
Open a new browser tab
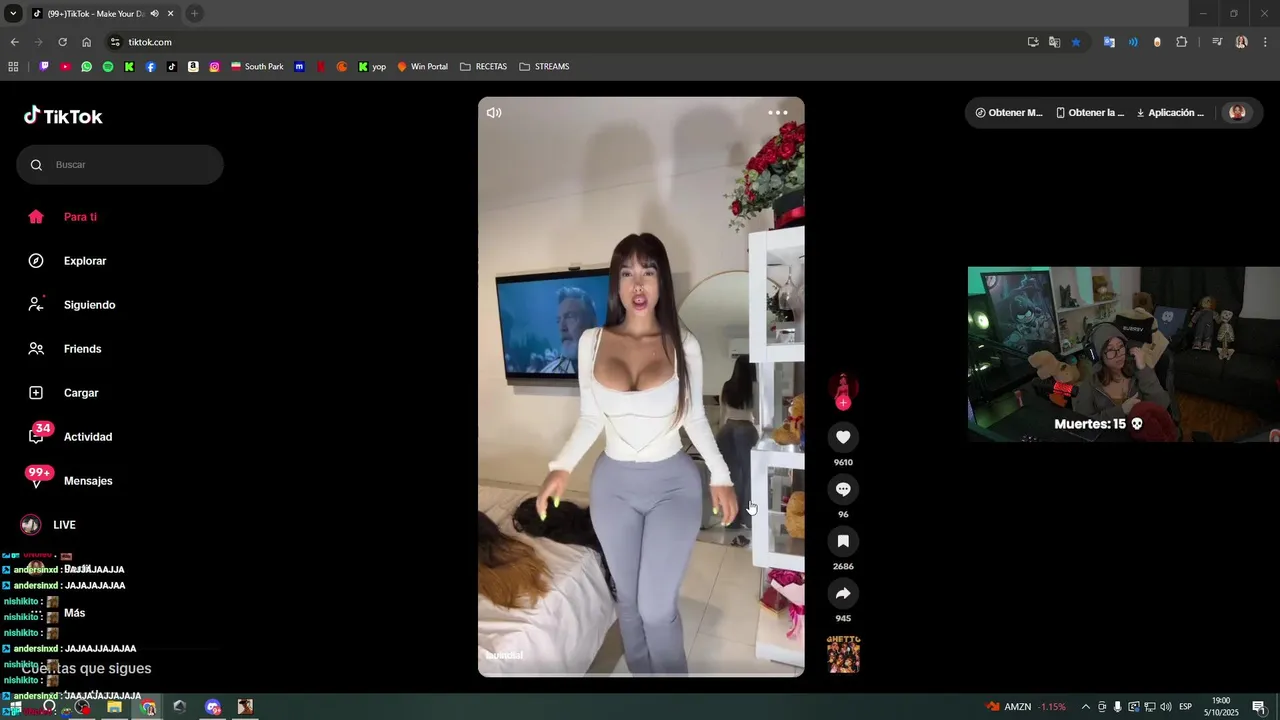click(x=194, y=13)
